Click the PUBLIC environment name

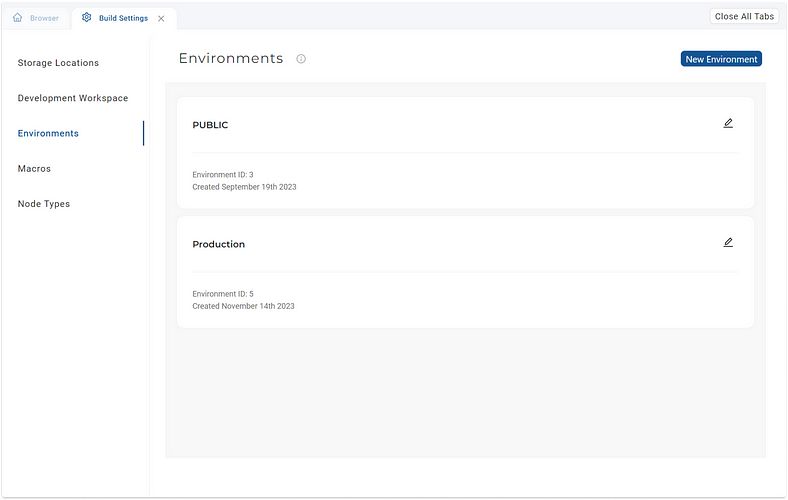tap(210, 125)
